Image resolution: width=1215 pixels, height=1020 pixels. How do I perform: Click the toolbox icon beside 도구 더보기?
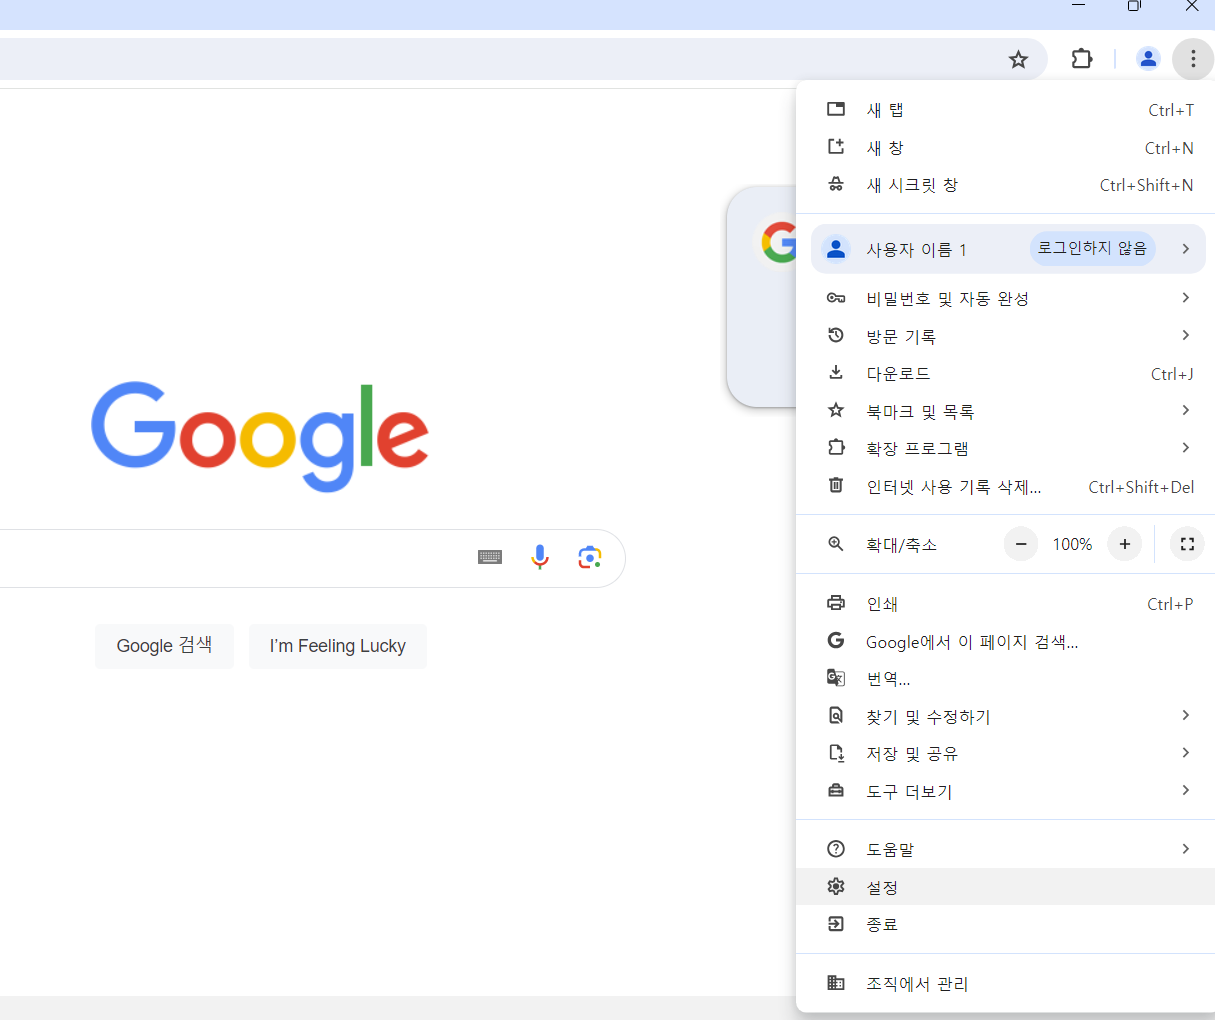point(836,791)
